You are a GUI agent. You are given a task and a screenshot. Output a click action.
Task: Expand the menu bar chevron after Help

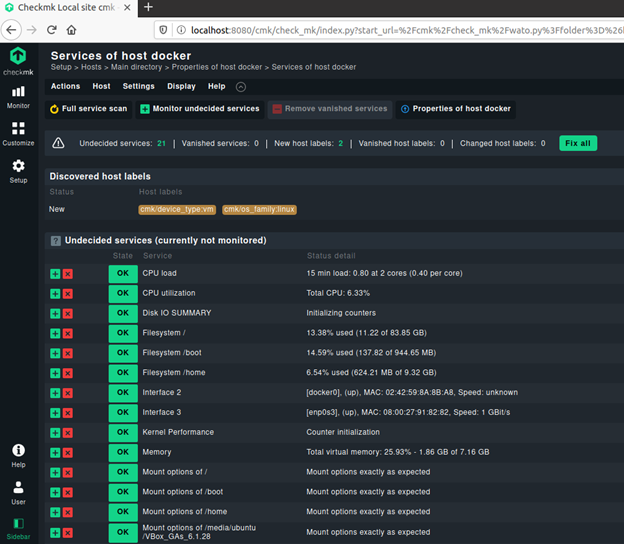[240, 87]
